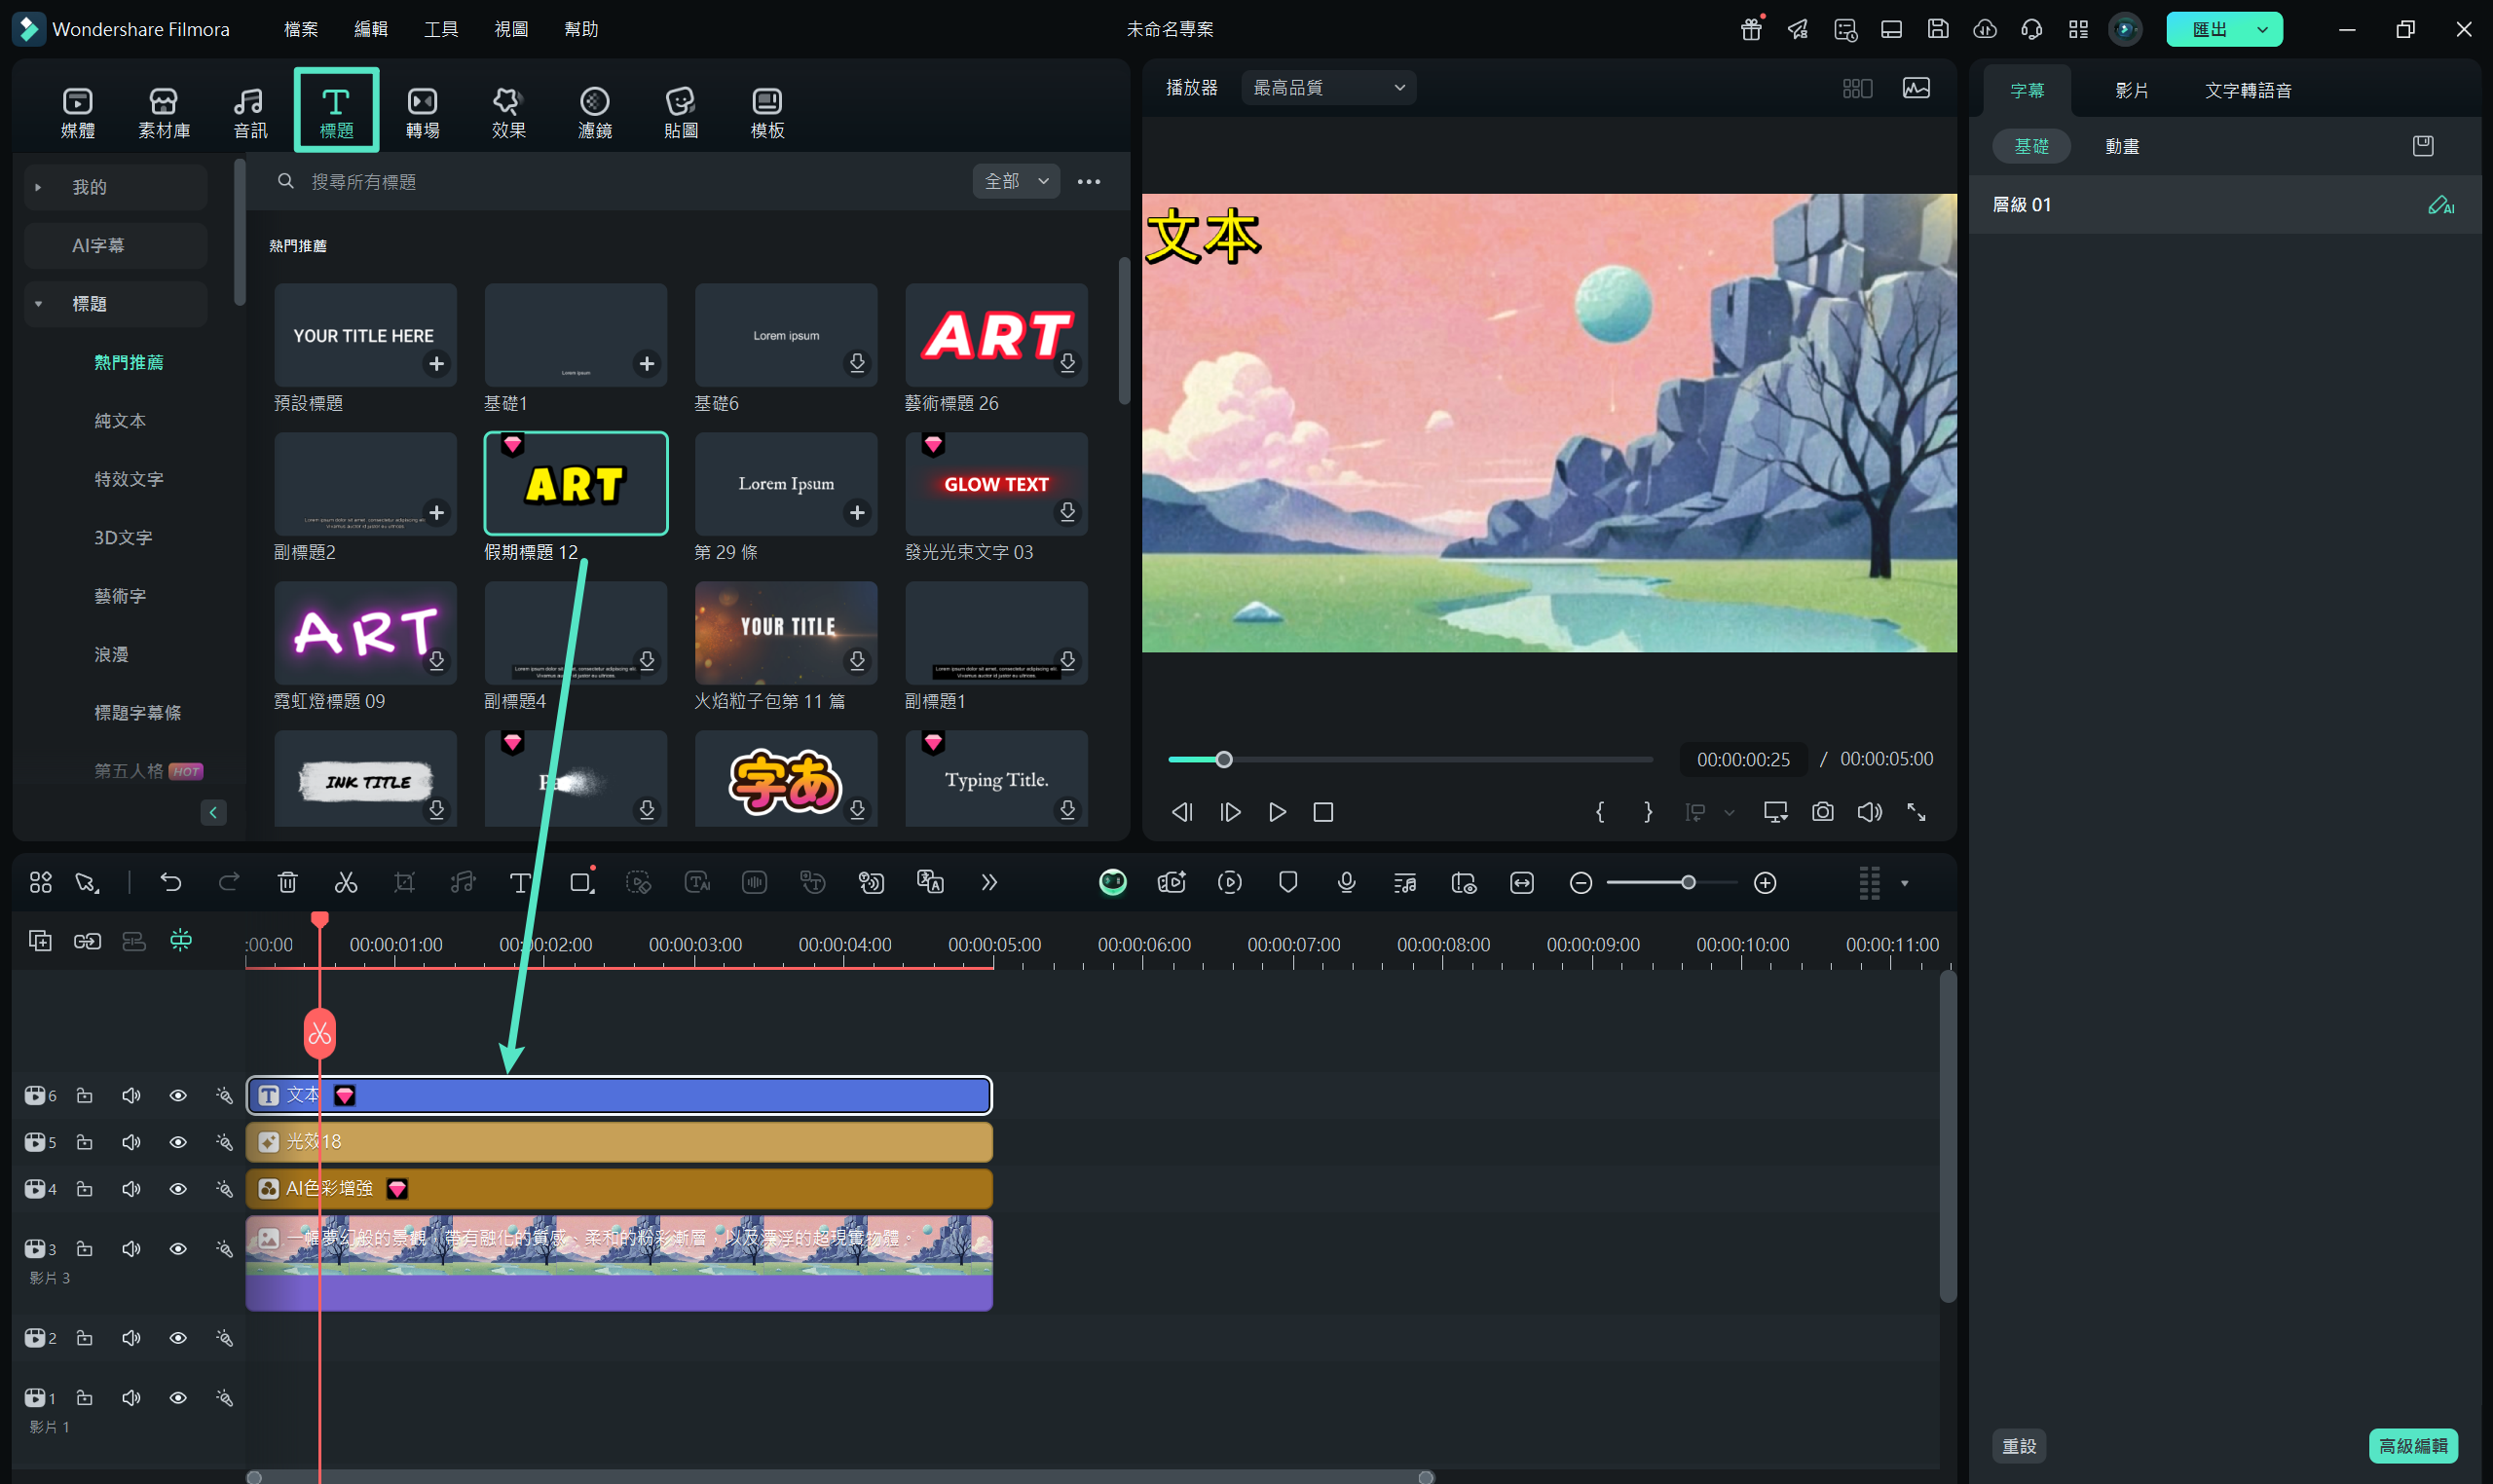This screenshot has height=1484, width=2493.
Task: Open the 轉場 transitions panel
Action: 422,112
